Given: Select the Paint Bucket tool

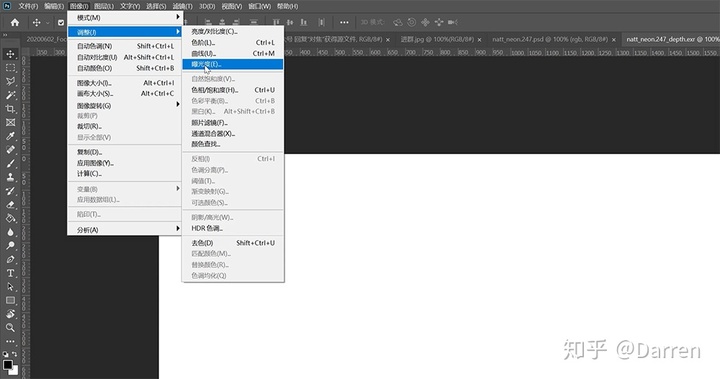Looking at the screenshot, I should [x=10, y=218].
